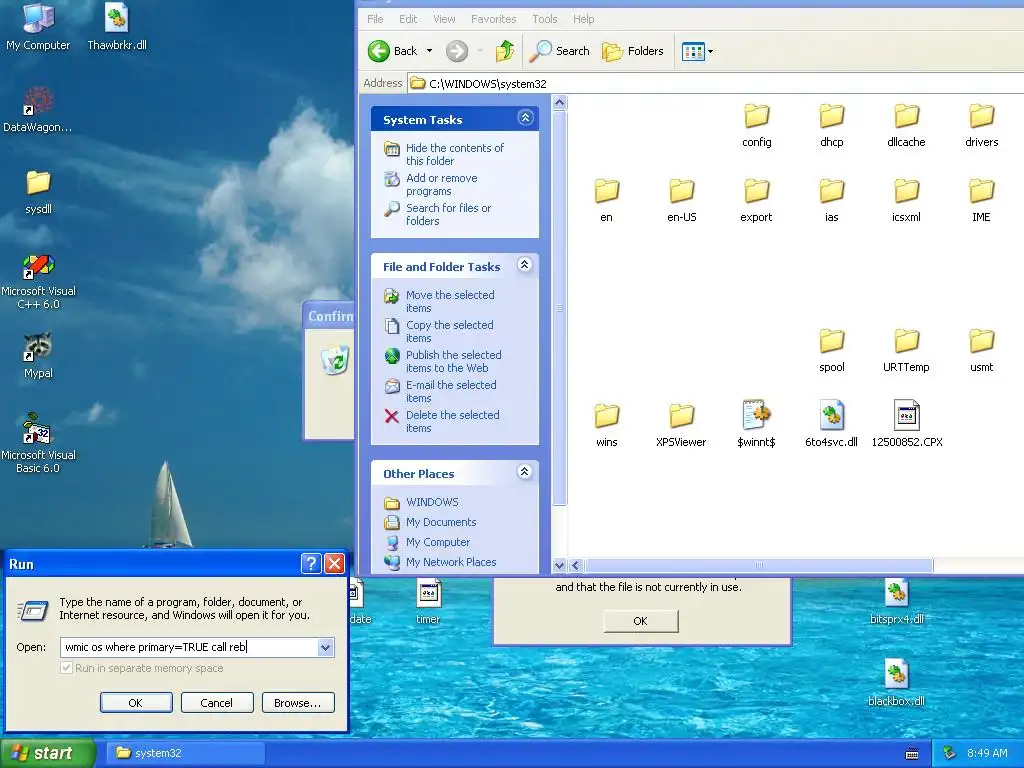Viewport: 1024px width, 768px height.
Task: Open the sysdll folder on desktop
Action: [x=38, y=191]
